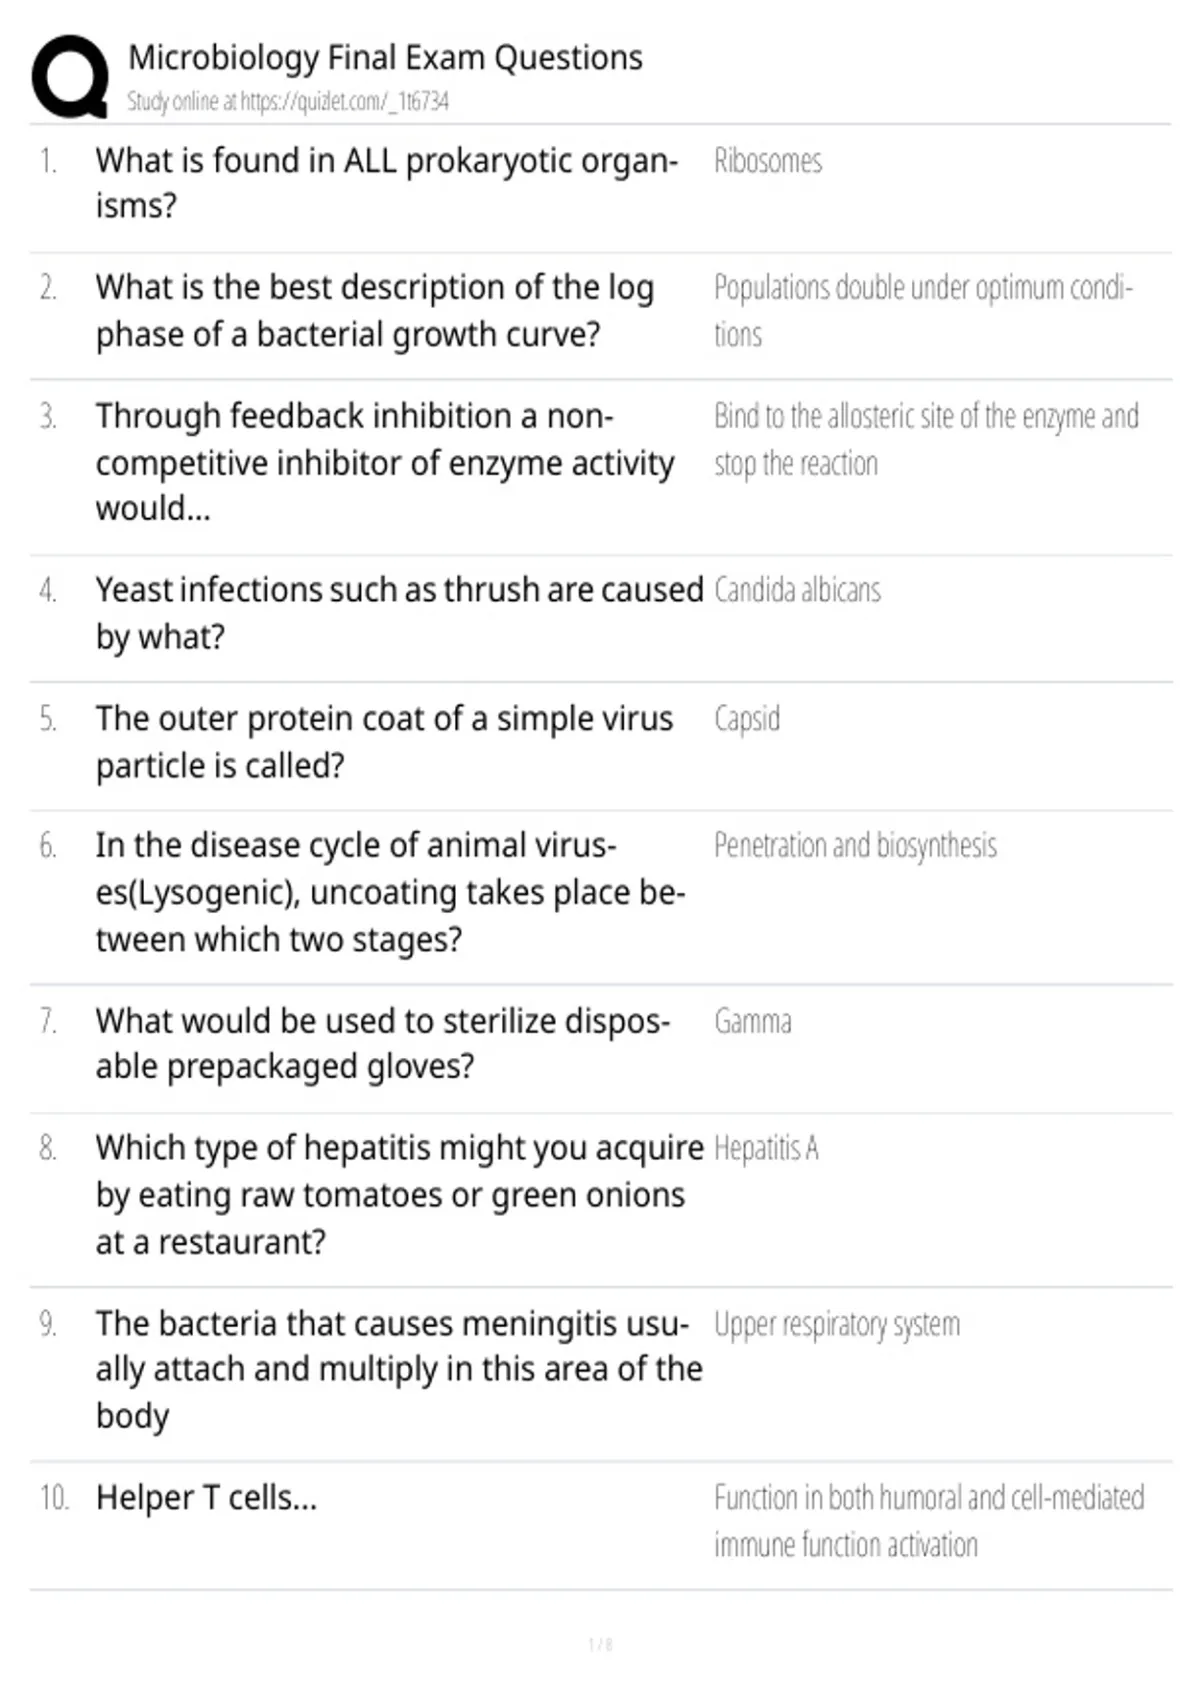Click the Capsid answer
1200x1700 pixels.
(x=747, y=719)
